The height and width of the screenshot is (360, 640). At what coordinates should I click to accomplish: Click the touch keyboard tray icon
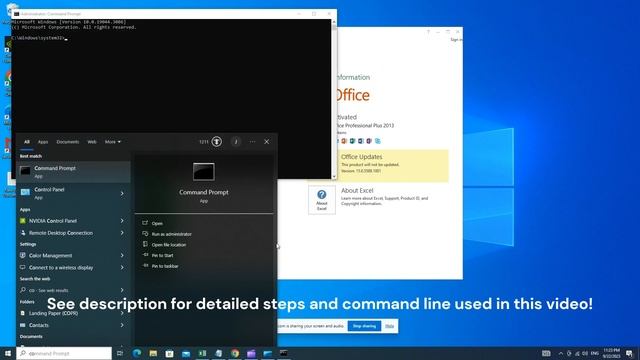pos(546,353)
